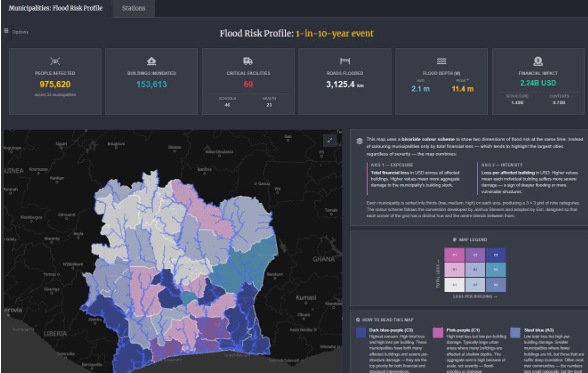Click the Contents loss sub-value
The width and height of the screenshot is (588, 373).
point(559,102)
